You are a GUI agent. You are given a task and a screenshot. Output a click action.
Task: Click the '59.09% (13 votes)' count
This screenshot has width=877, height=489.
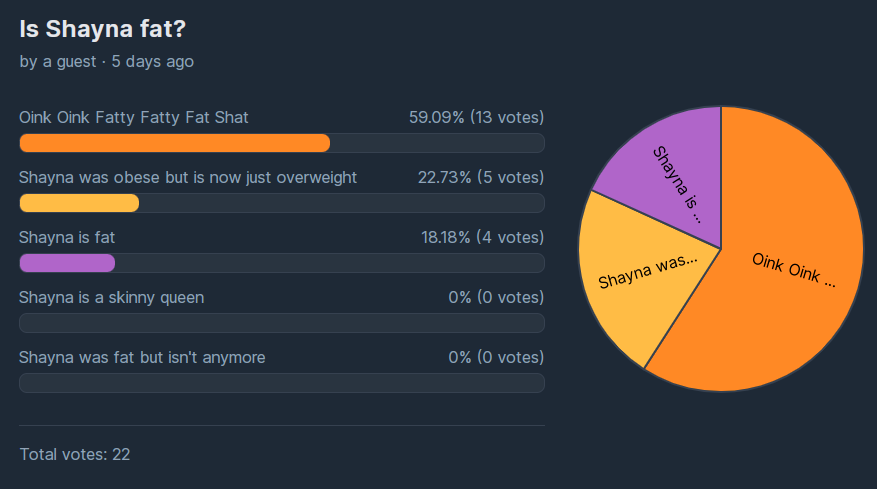(477, 117)
